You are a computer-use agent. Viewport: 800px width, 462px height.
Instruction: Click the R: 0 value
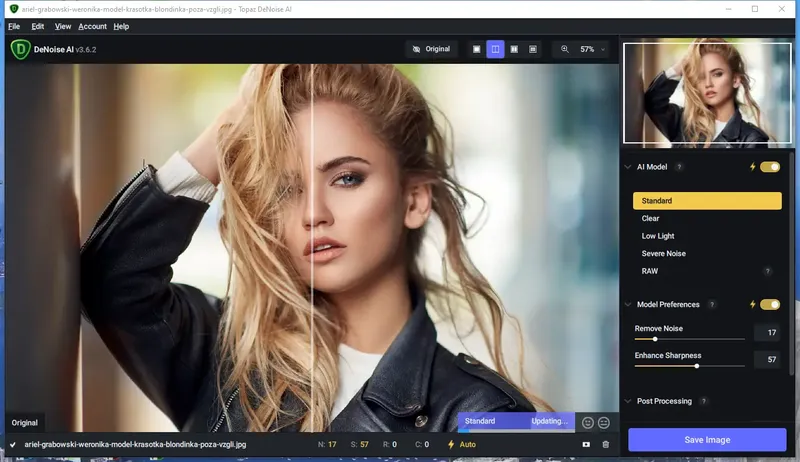[x=390, y=445]
